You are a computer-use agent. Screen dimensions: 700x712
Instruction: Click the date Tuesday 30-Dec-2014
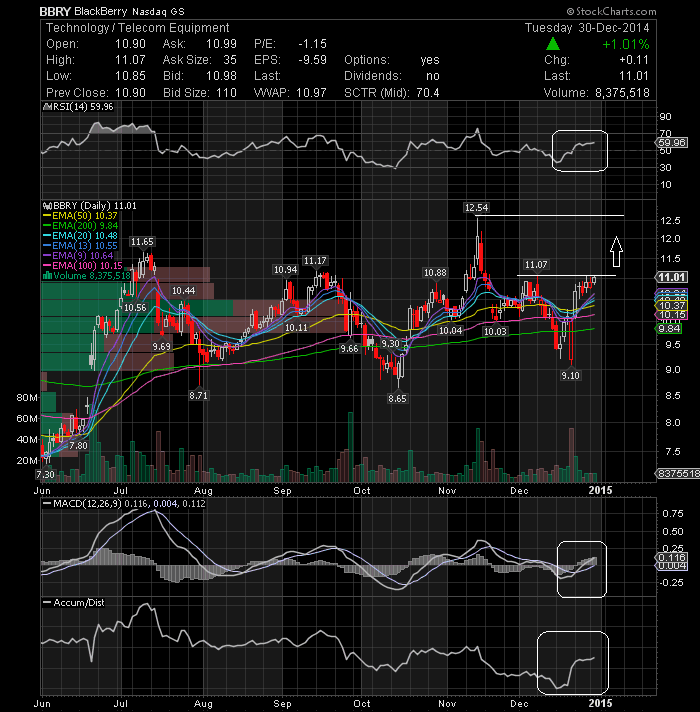pyautogui.click(x=587, y=28)
